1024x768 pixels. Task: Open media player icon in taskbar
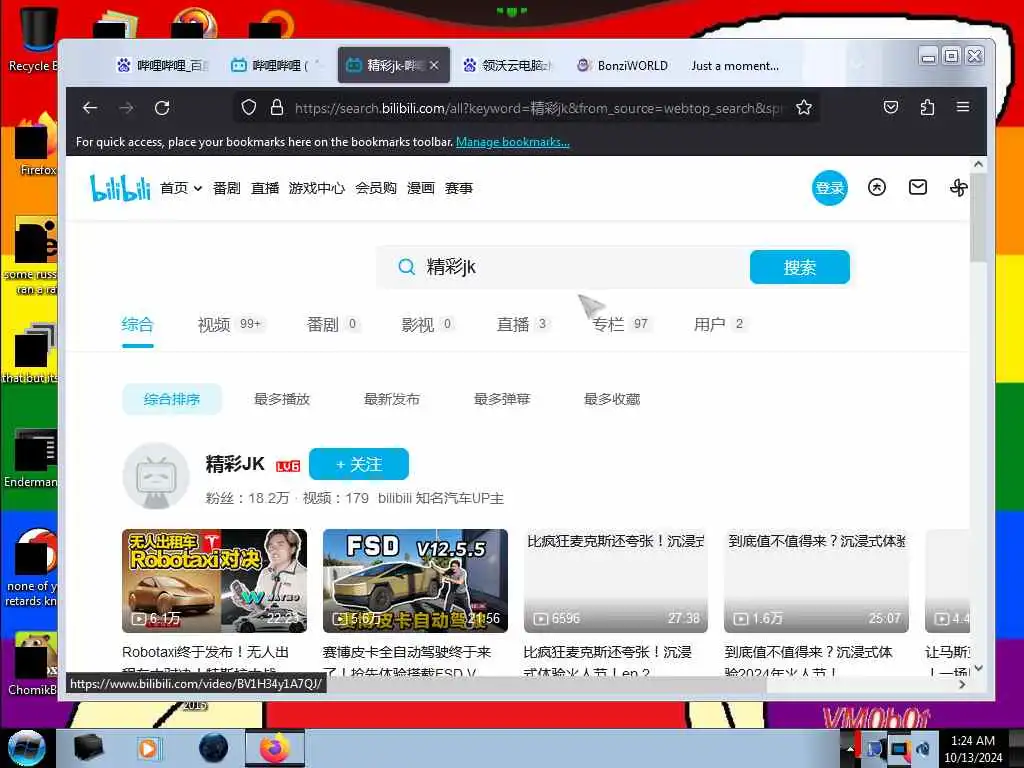(148, 748)
